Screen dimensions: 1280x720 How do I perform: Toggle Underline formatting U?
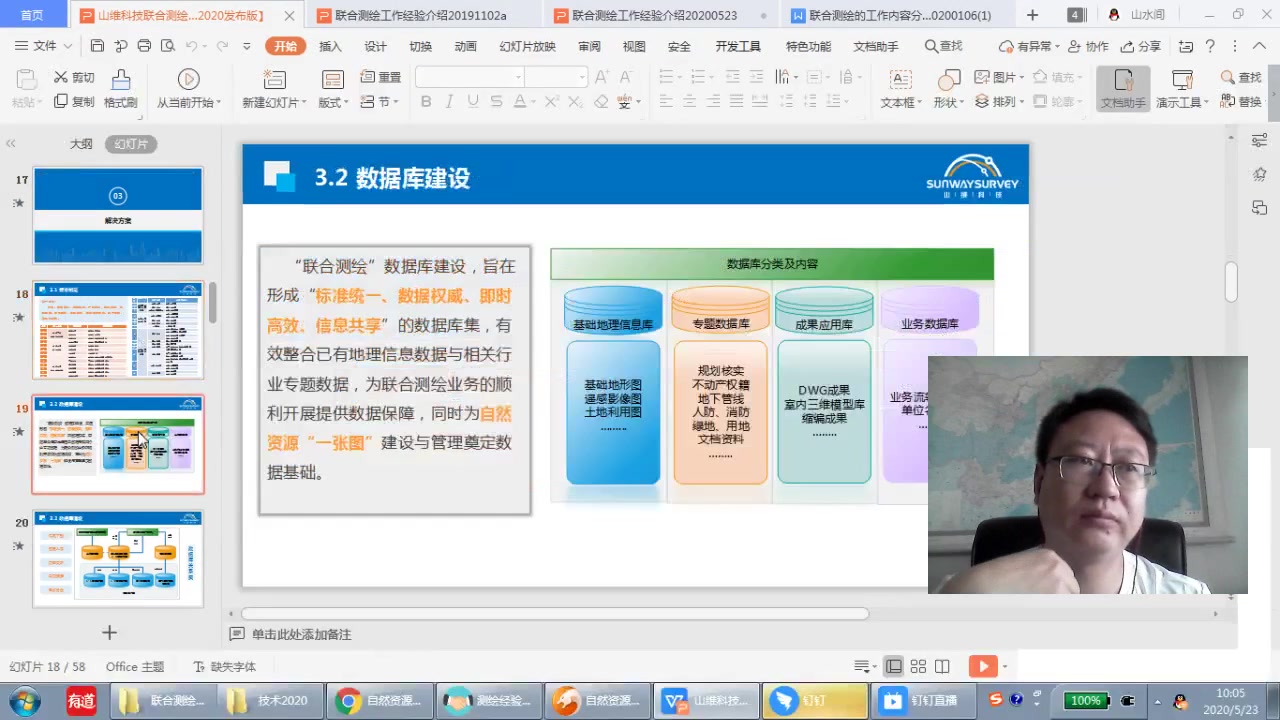point(472,101)
